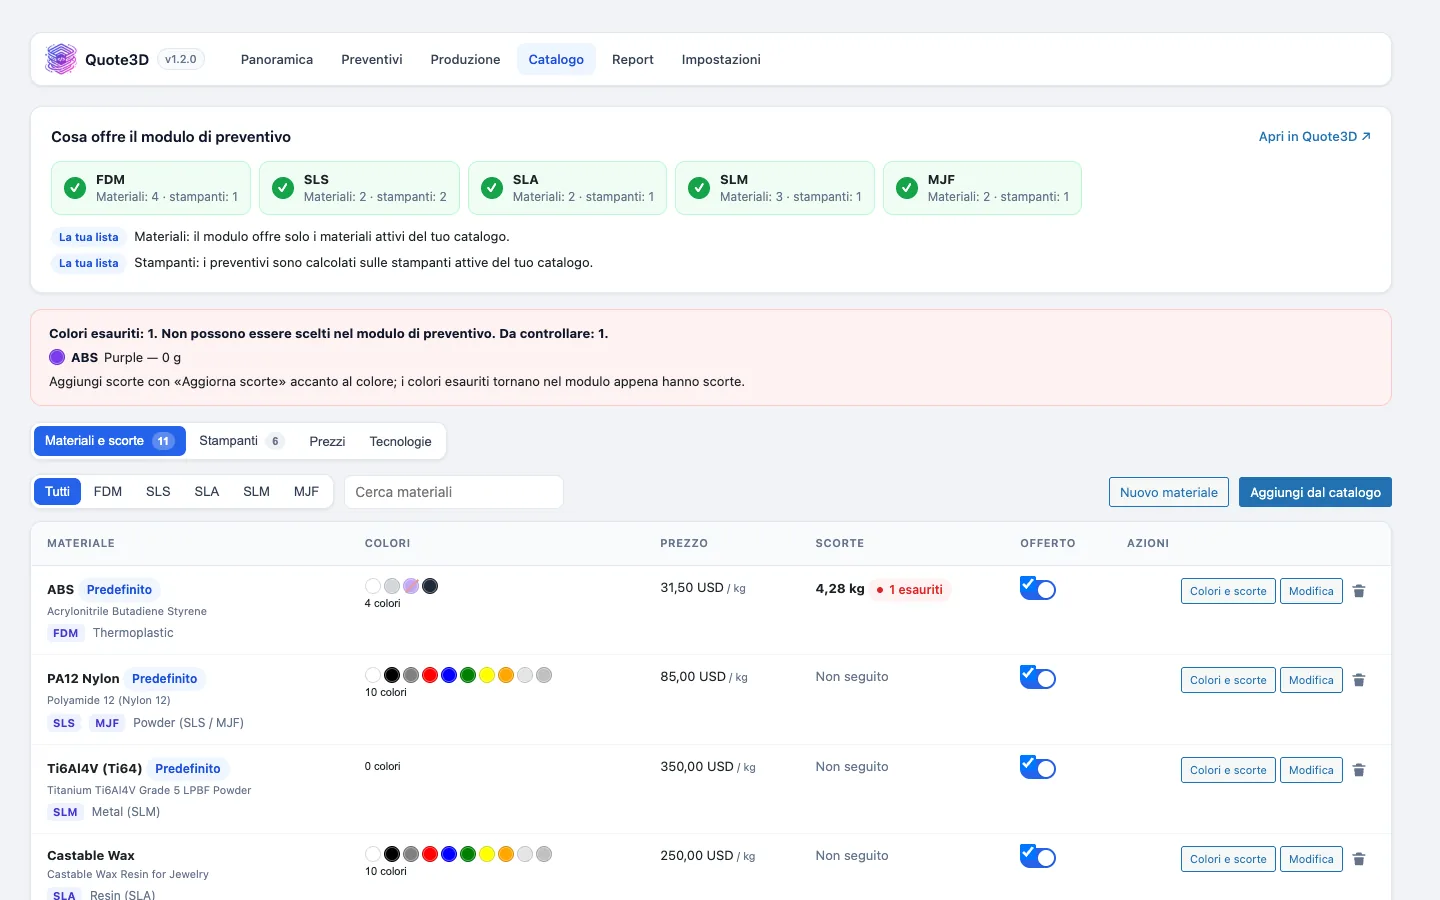
Task: Click the purple color swatch in ABS row
Action: pyautogui.click(x=411, y=586)
